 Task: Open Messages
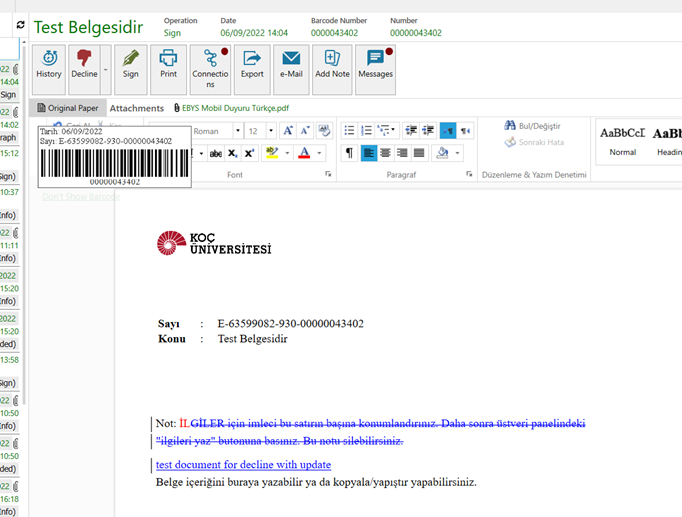(375, 66)
